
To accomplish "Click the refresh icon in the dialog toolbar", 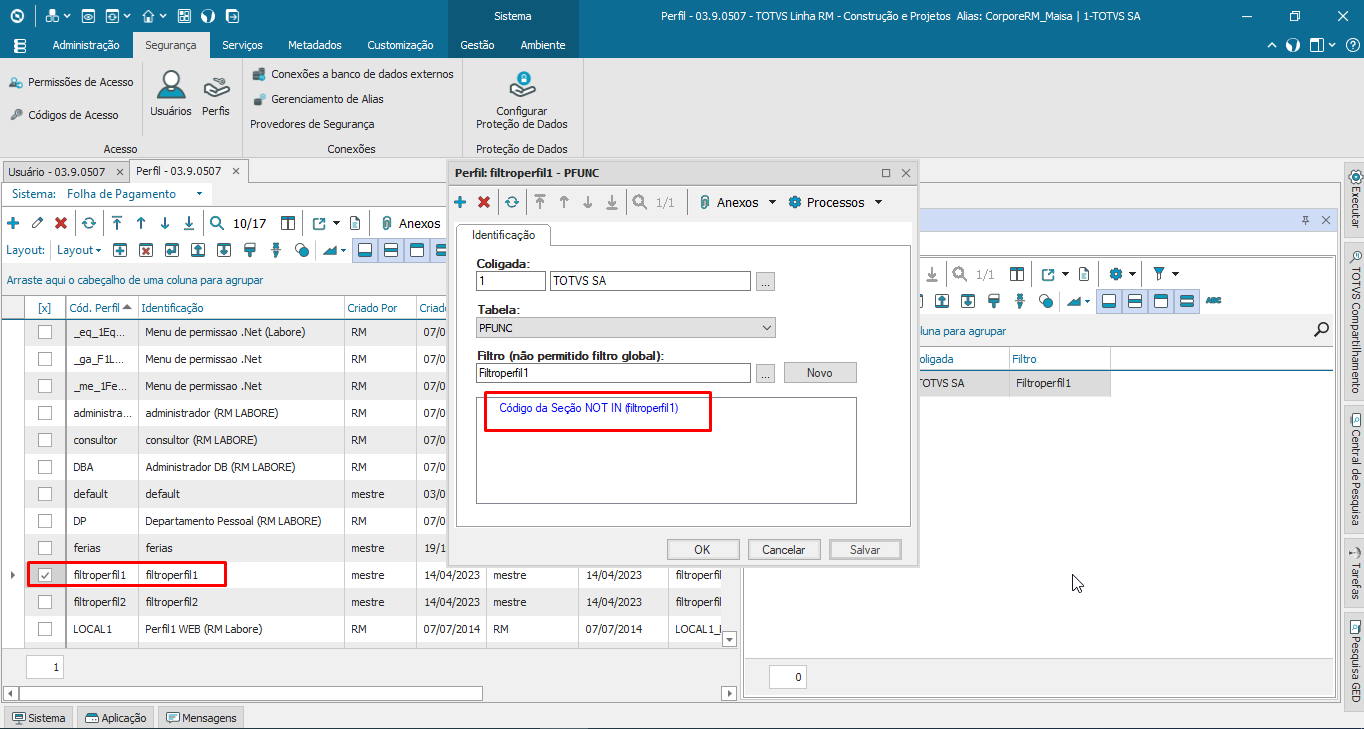I will coord(512,202).
